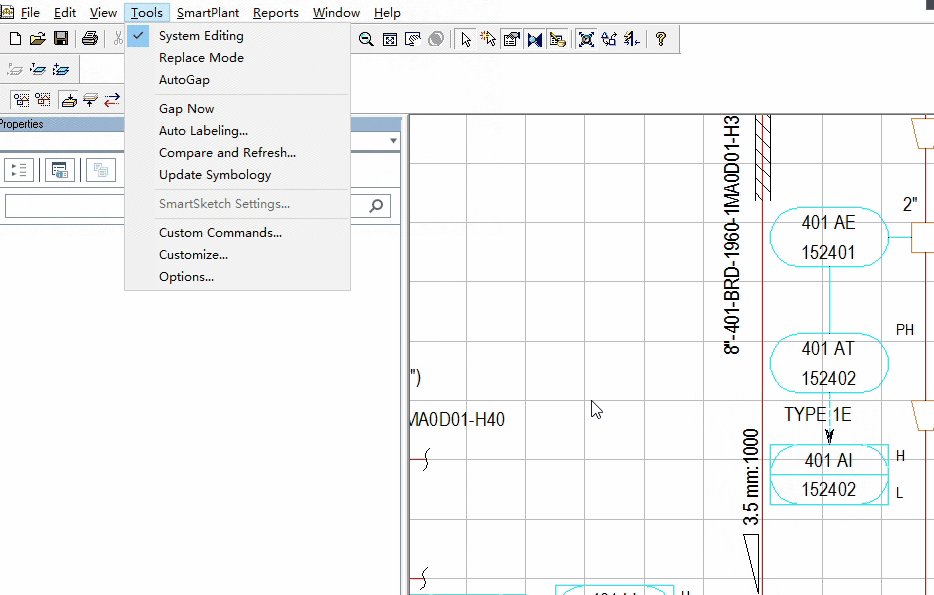This screenshot has width=934, height=595.
Task: Click the valve catalog explorer icon
Action: [534, 39]
